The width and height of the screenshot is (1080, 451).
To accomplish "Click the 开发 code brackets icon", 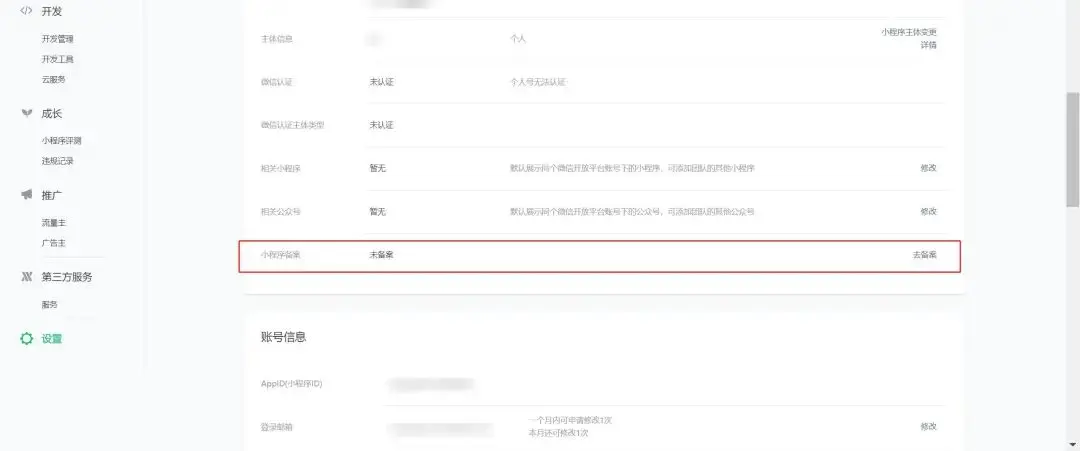I will click(x=26, y=10).
